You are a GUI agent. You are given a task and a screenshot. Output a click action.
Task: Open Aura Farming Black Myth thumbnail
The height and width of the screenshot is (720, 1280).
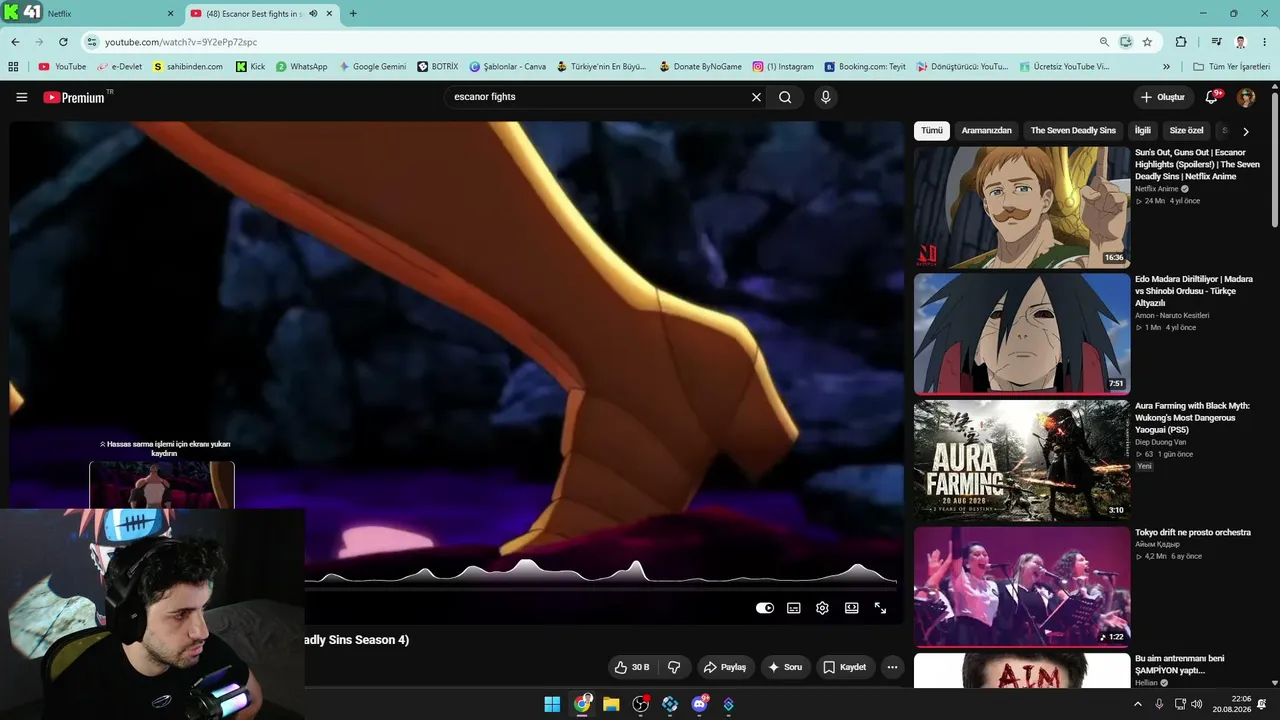1022,461
